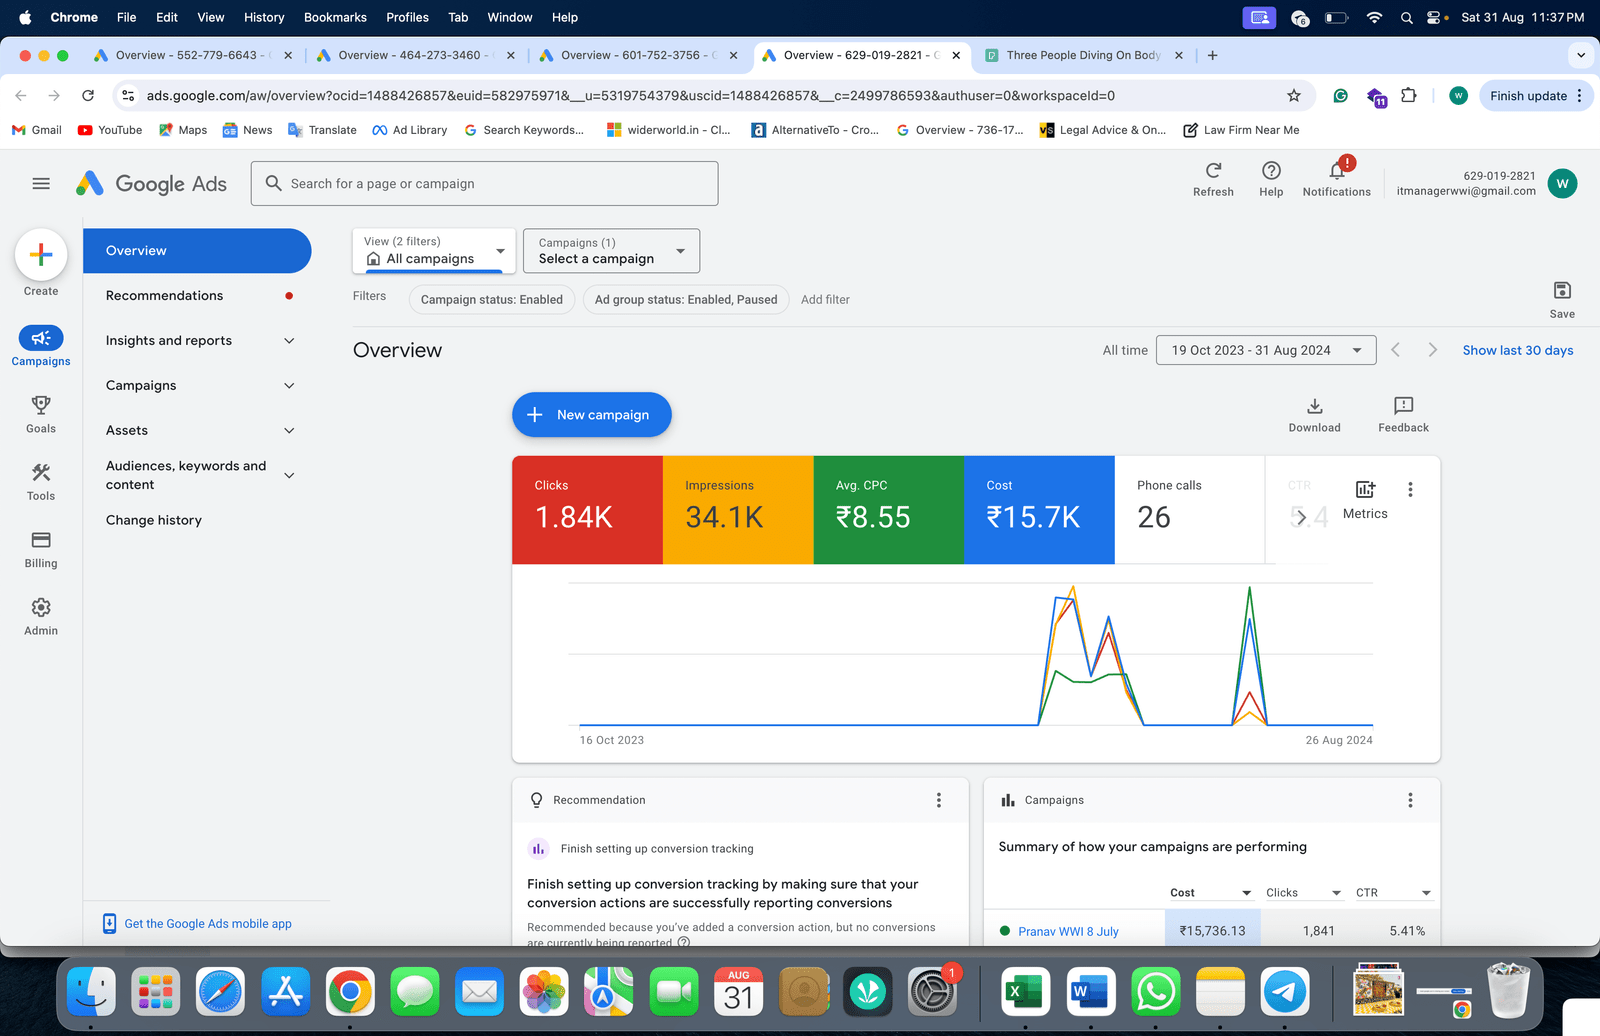Screen dimensions: 1600x1036
Task: Switch to the Overview - 552-779-6643 tab
Action: [x=186, y=55]
